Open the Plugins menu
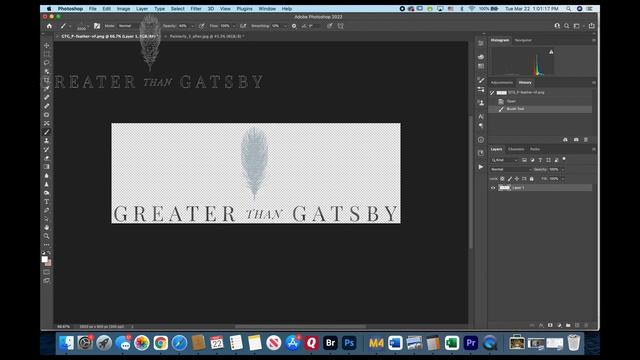 [244, 9]
